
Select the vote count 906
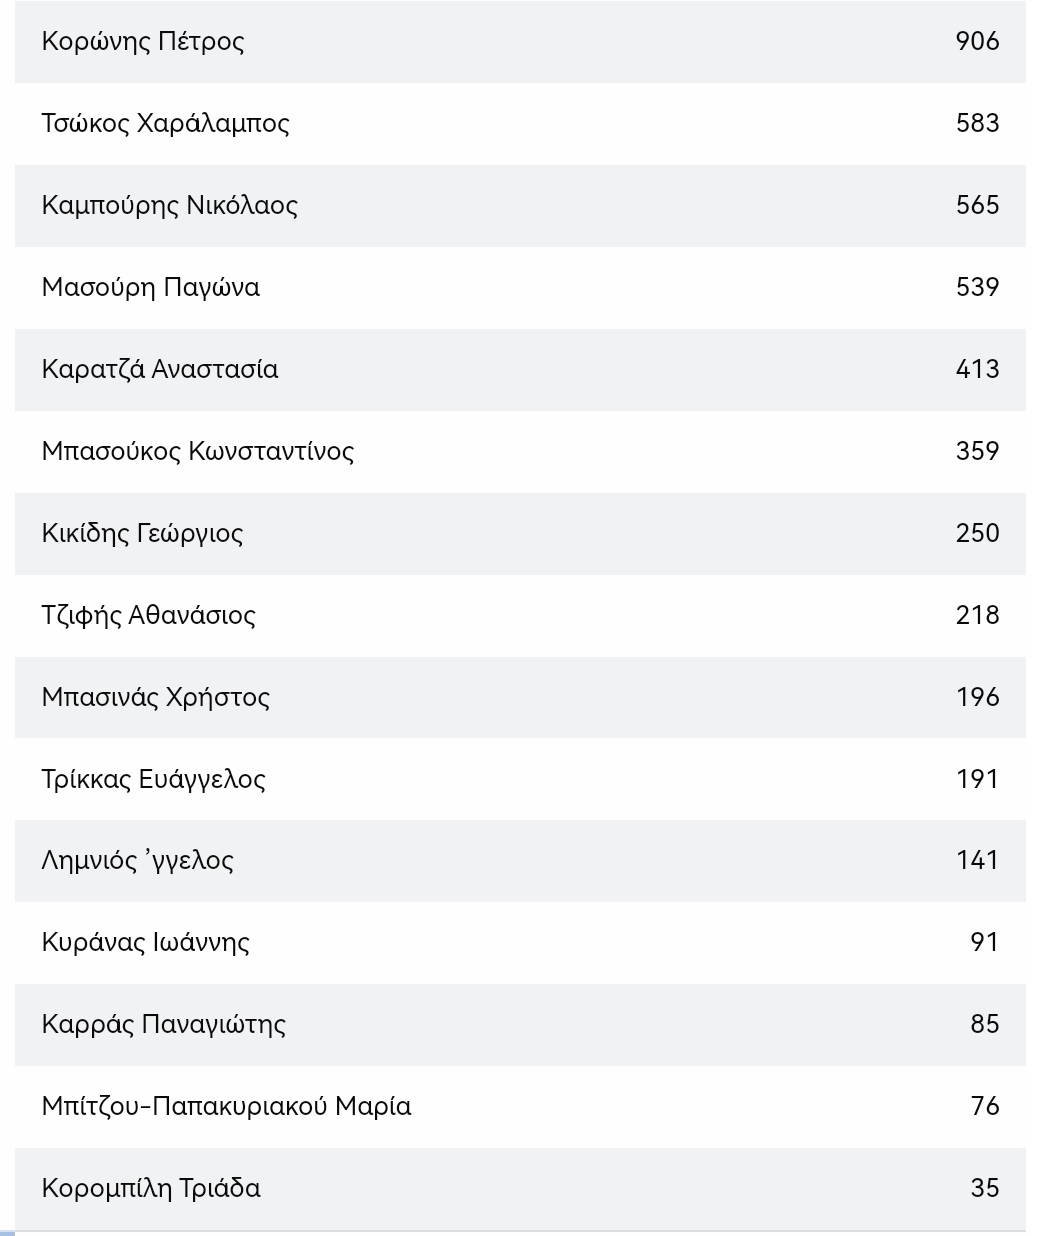(x=977, y=41)
